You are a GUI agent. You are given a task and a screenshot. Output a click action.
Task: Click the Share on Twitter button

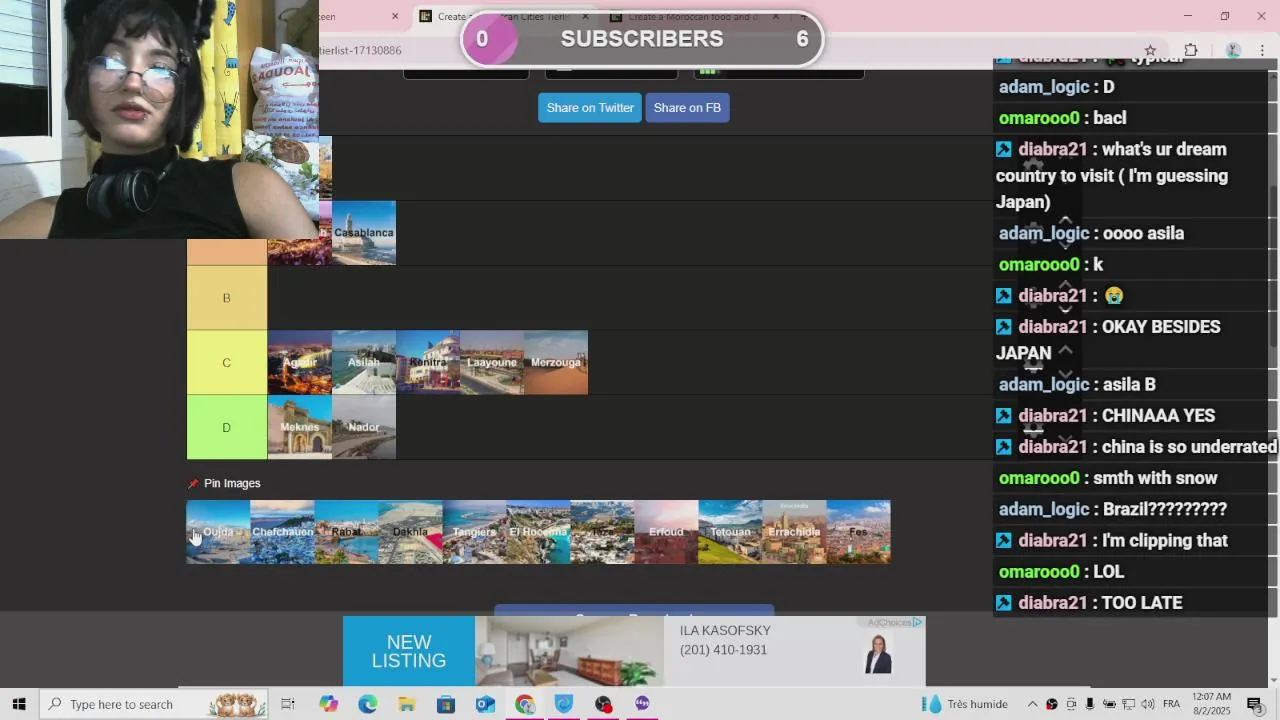(x=590, y=108)
